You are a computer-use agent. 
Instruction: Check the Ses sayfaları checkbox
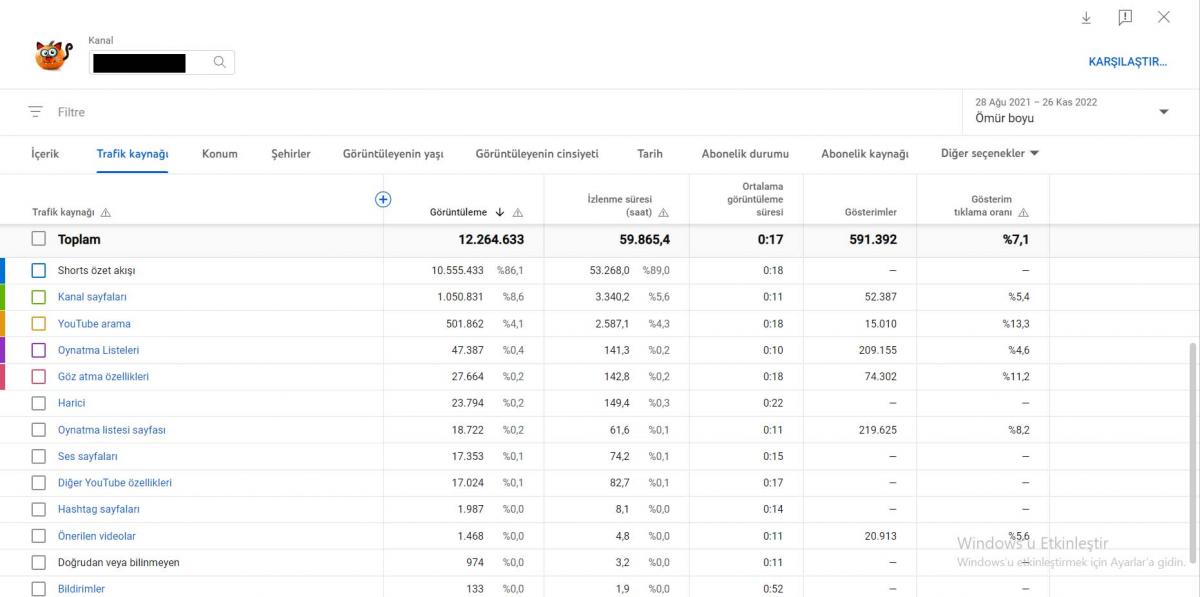(x=38, y=456)
